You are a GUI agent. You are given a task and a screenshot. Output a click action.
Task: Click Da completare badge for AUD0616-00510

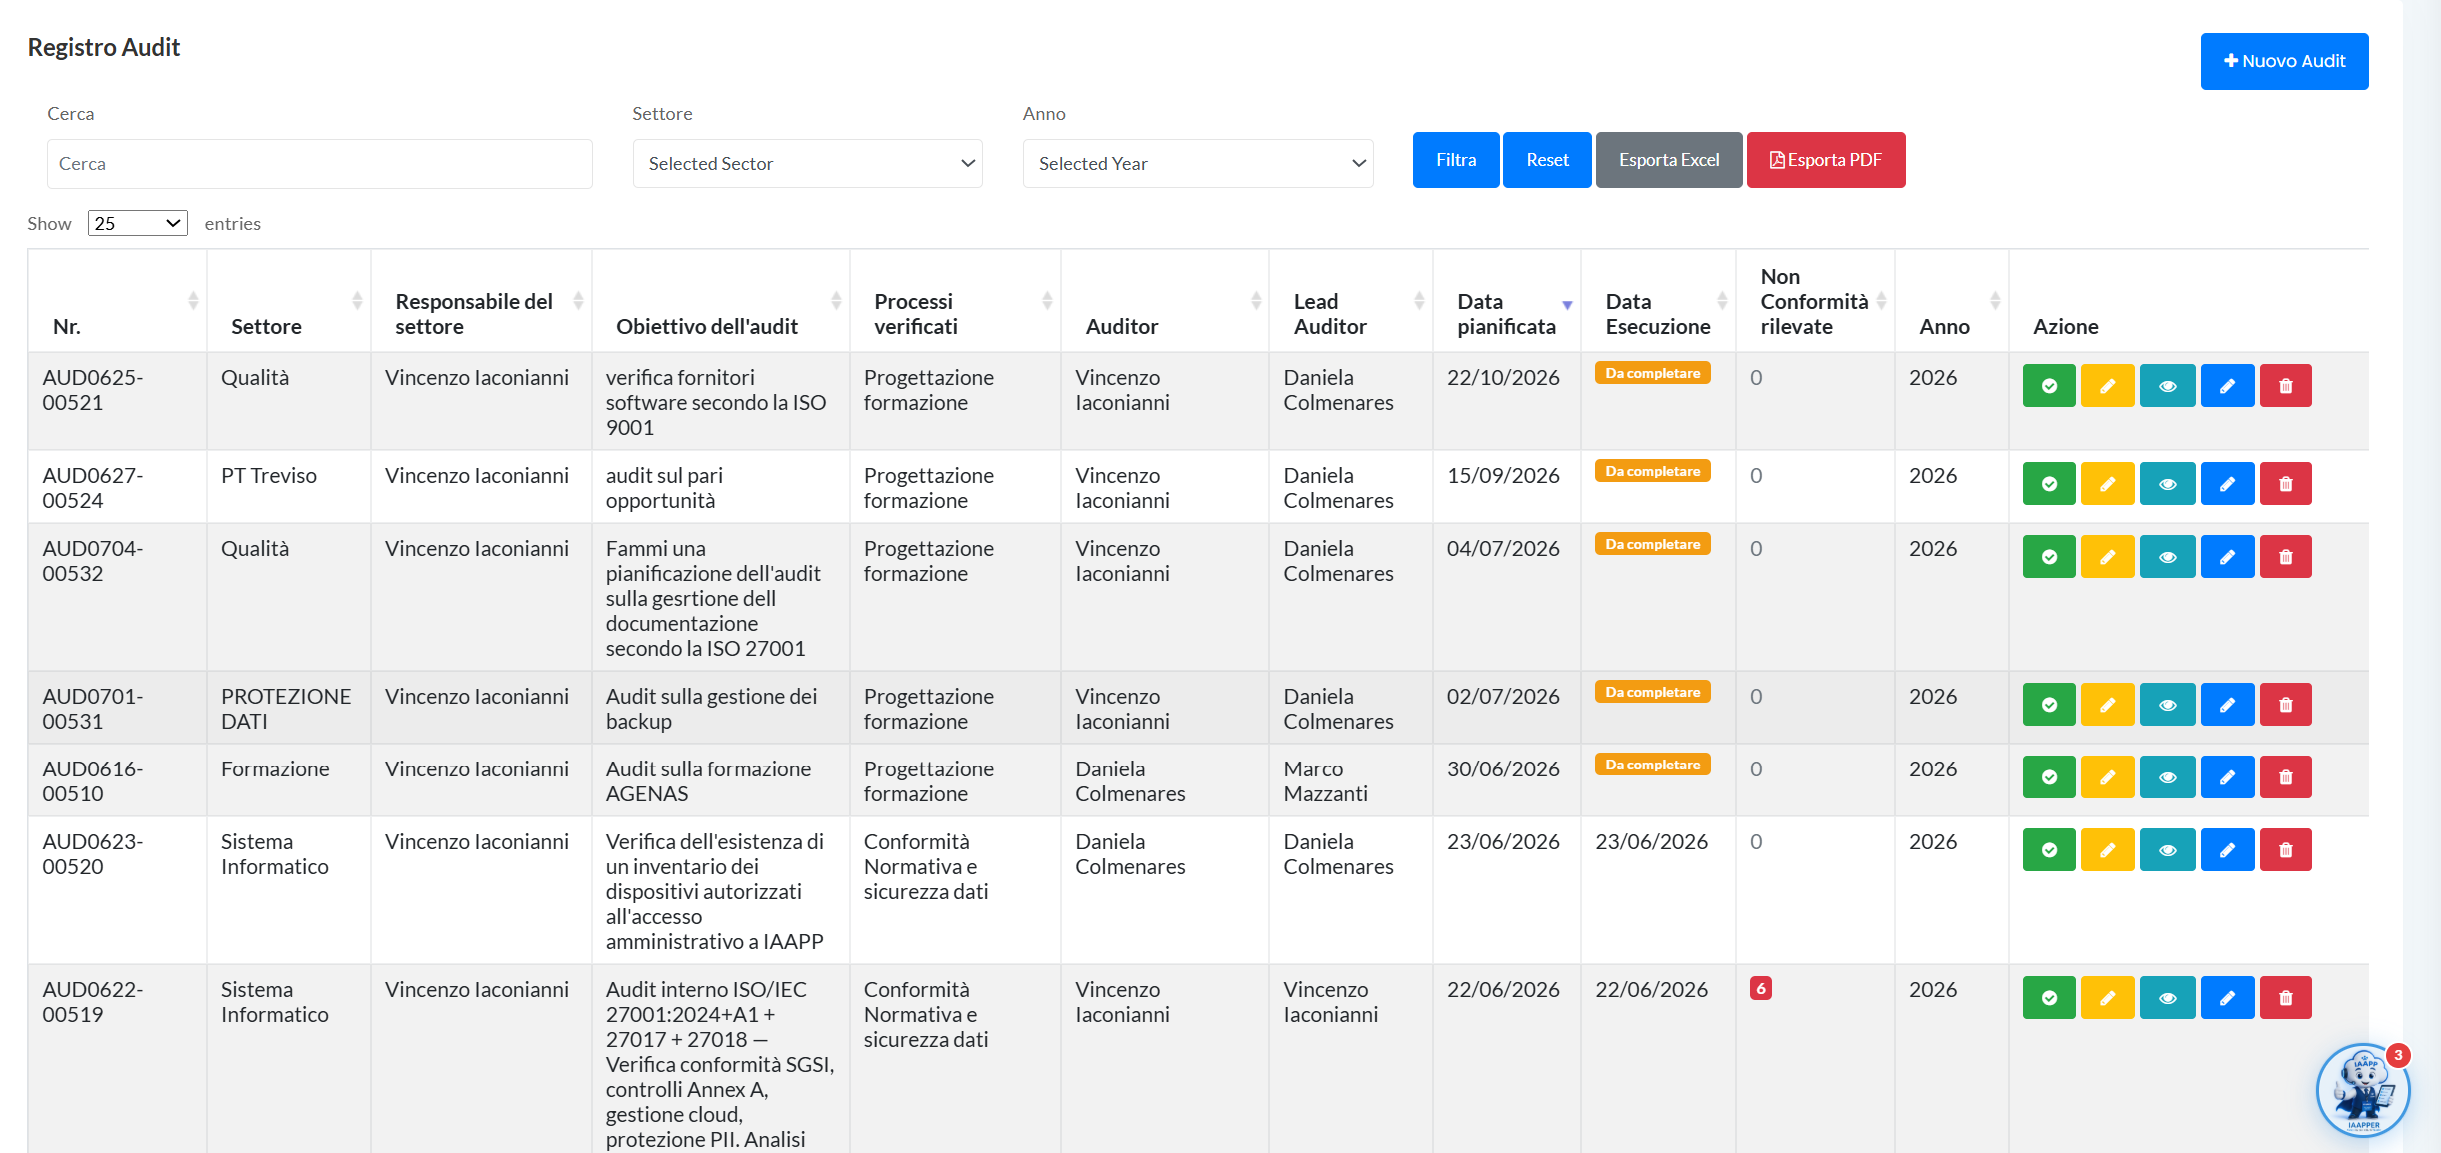point(1652,765)
